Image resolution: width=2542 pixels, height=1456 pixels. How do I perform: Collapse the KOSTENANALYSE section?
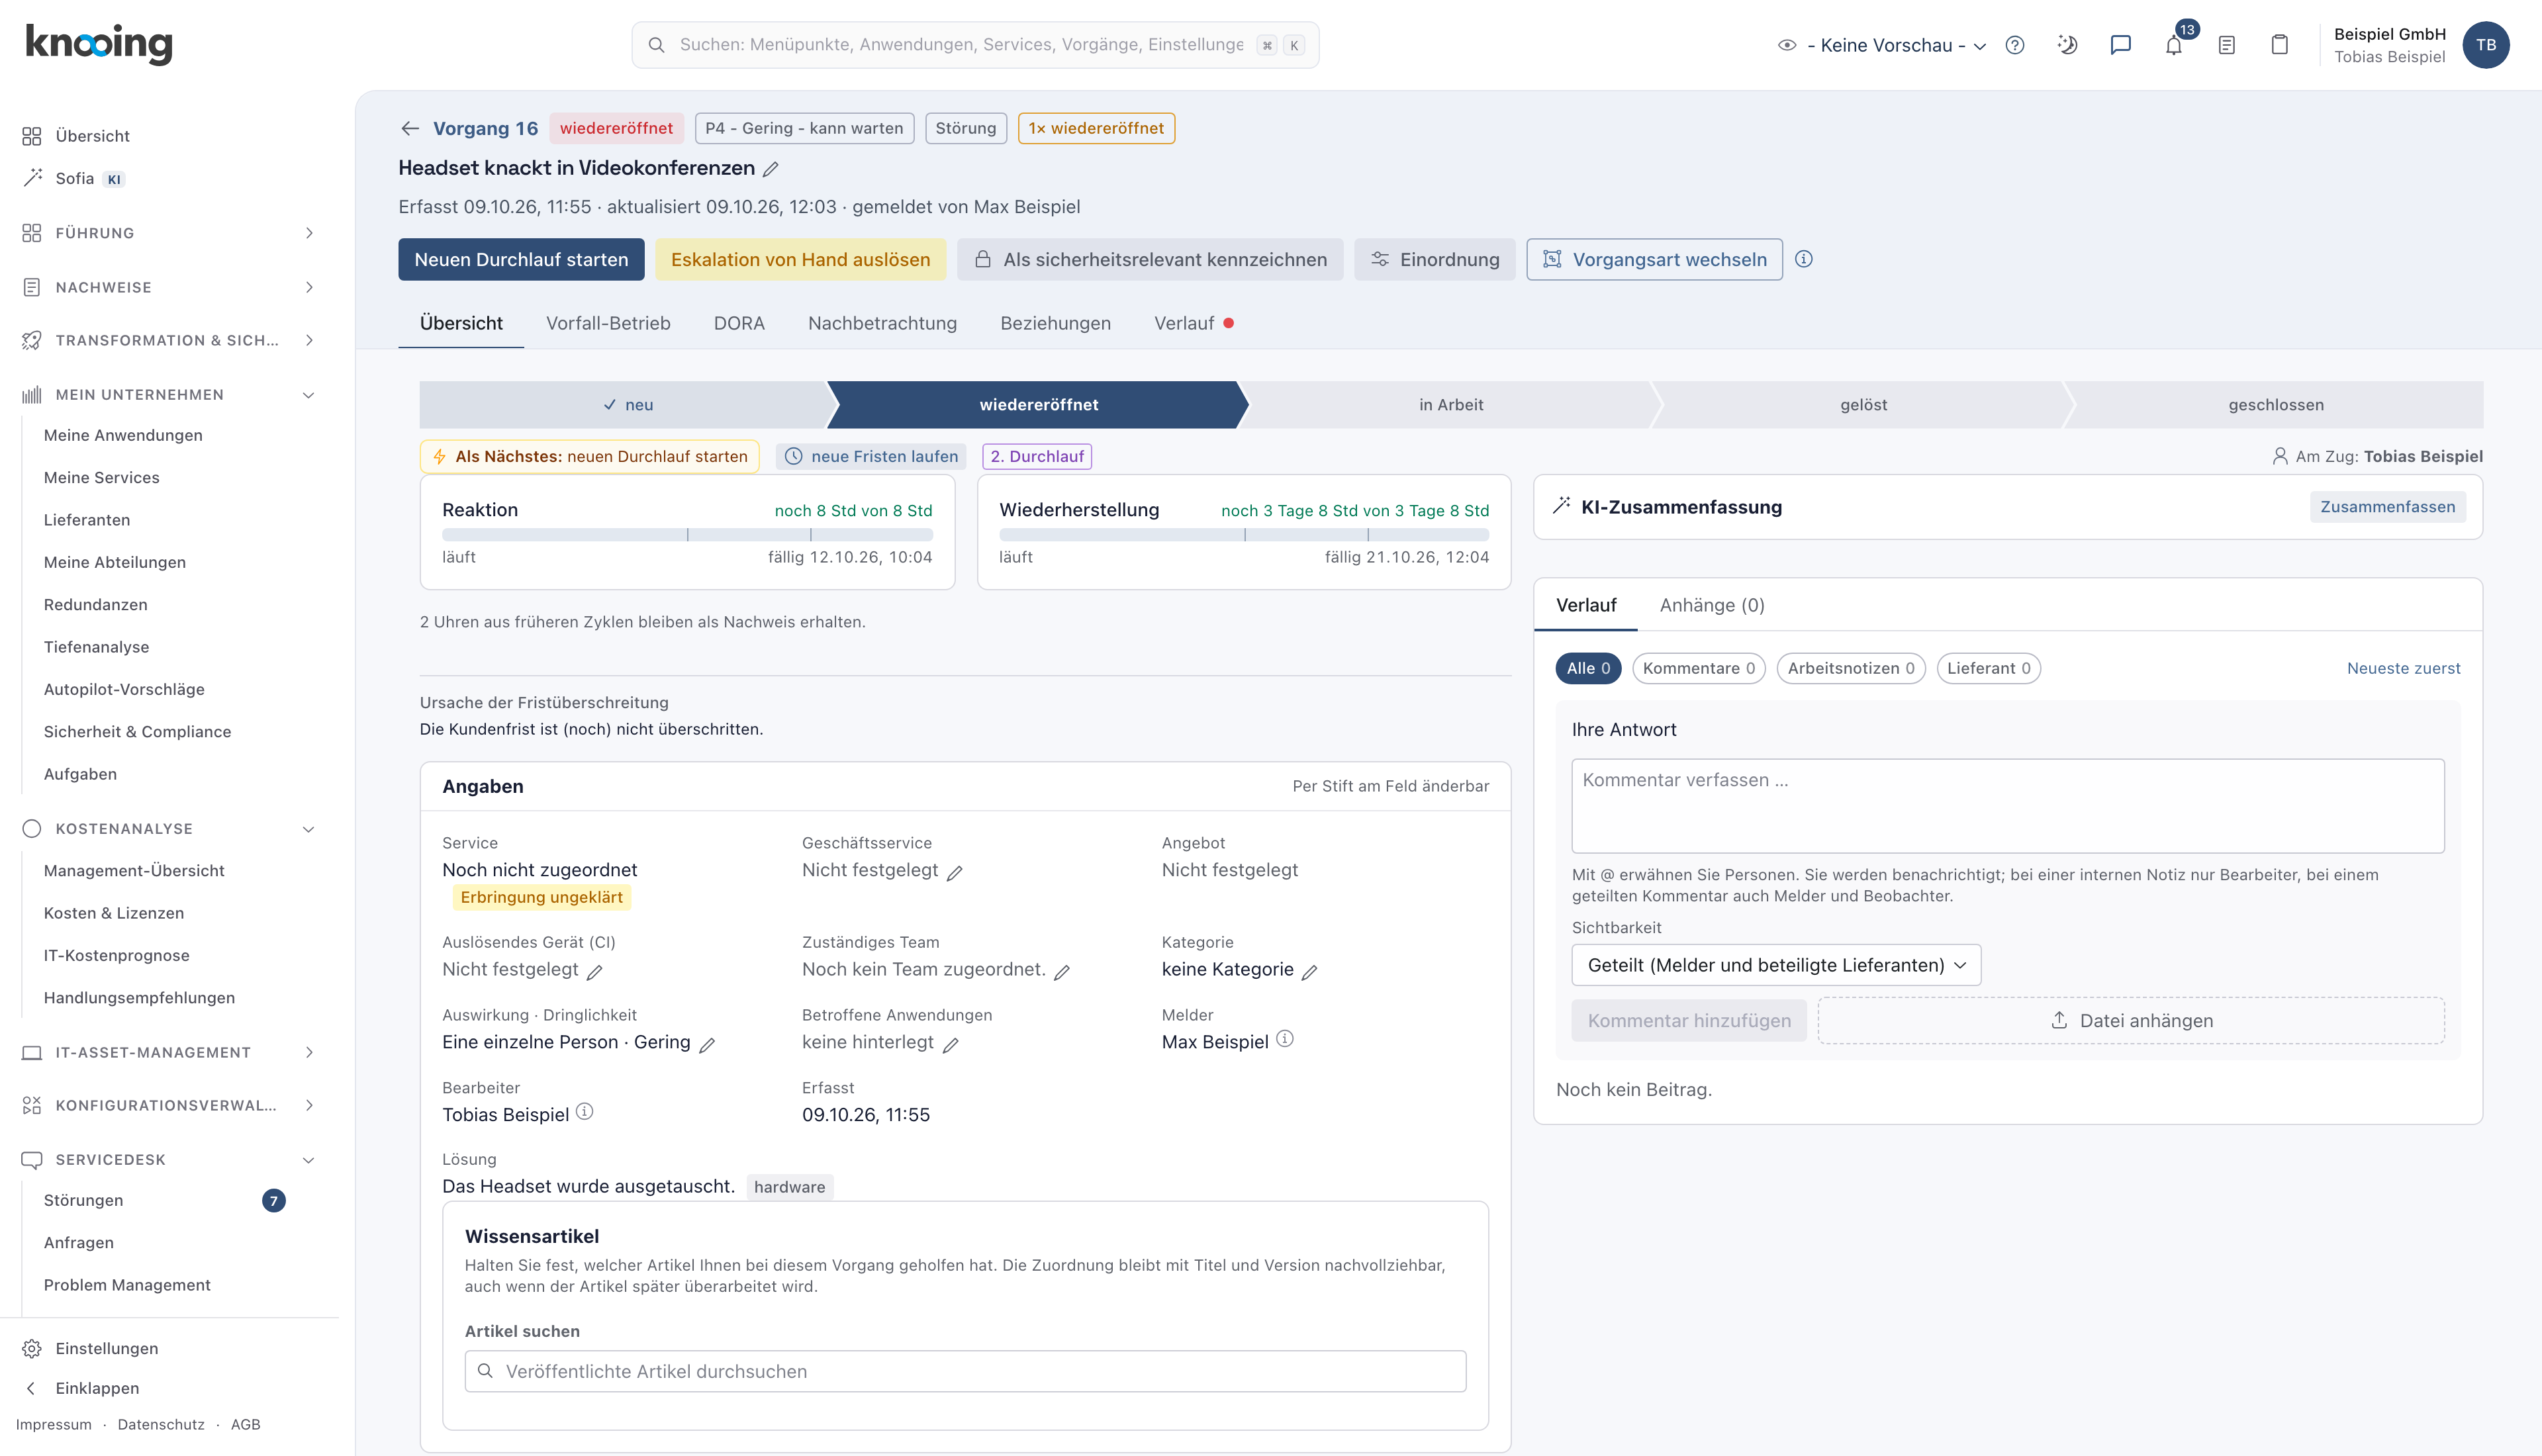168,829
